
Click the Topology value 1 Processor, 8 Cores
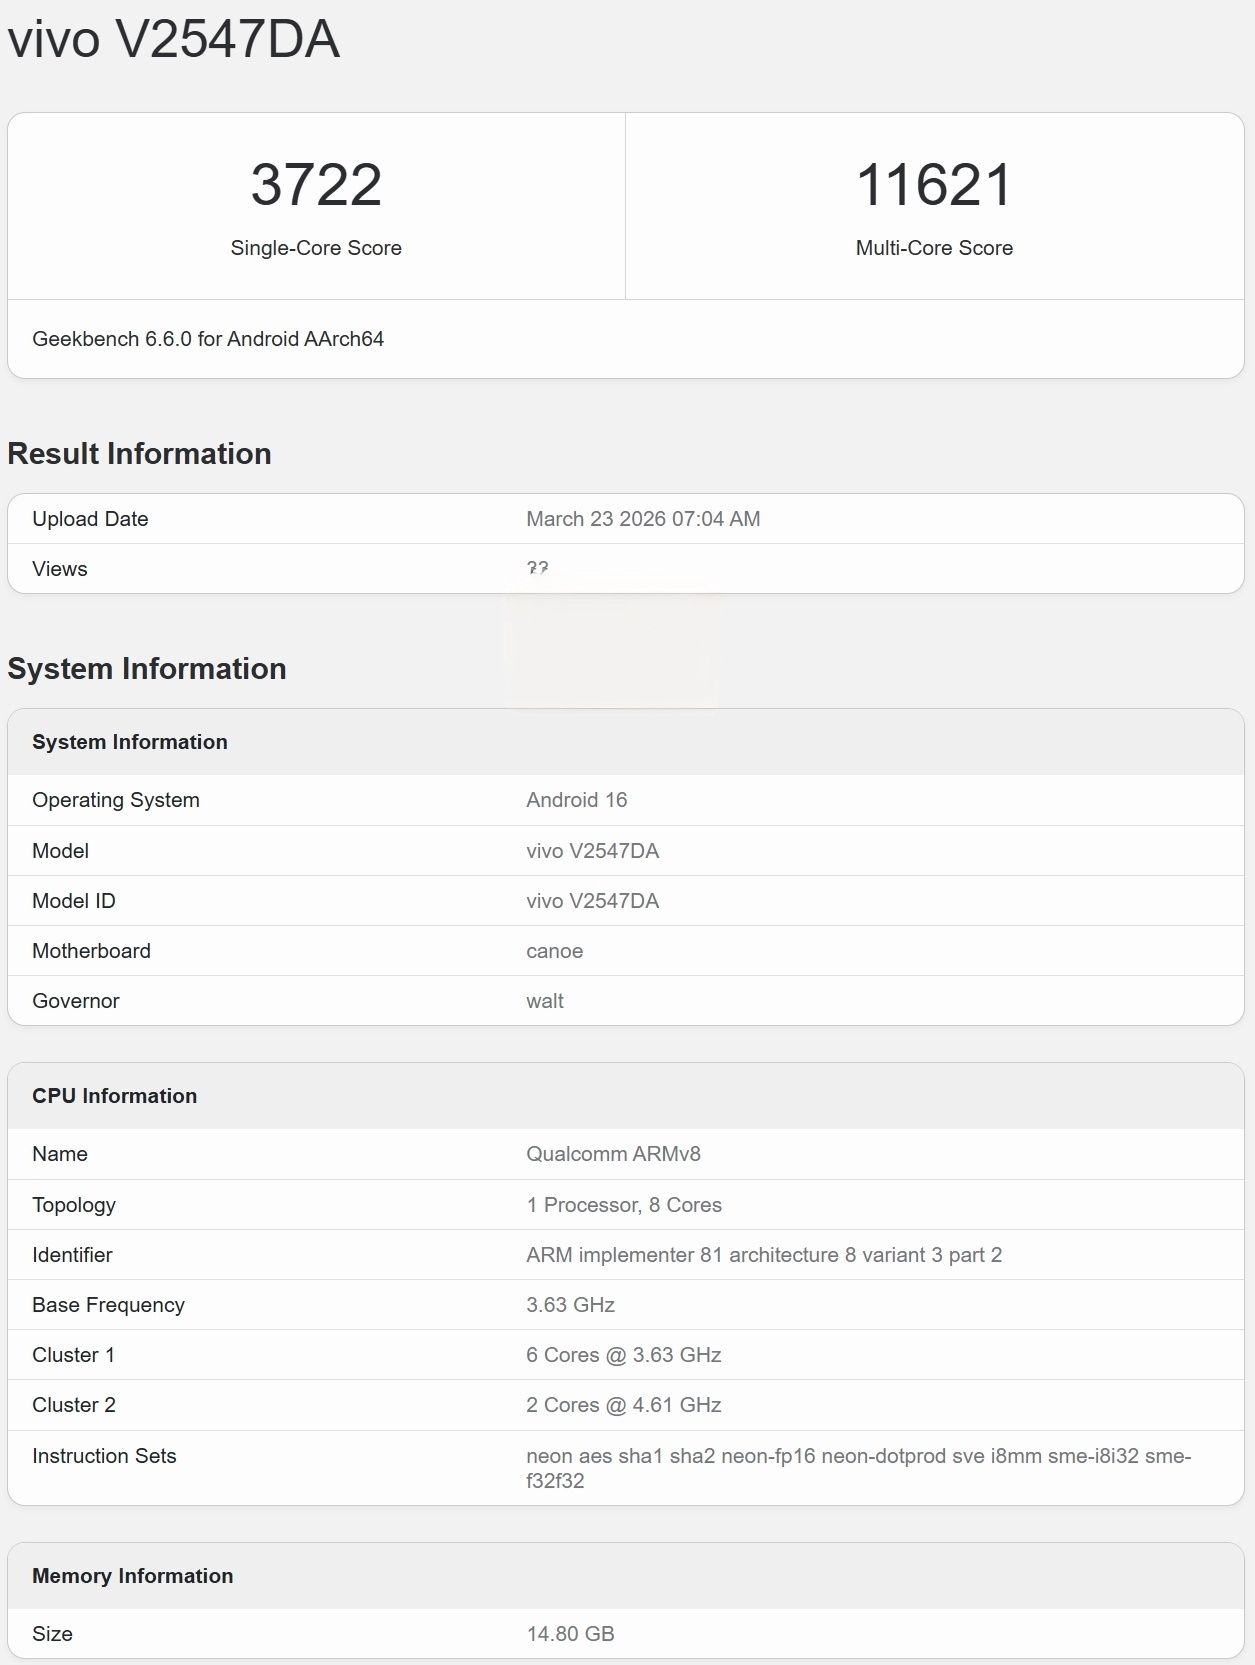[x=624, y=1205]
